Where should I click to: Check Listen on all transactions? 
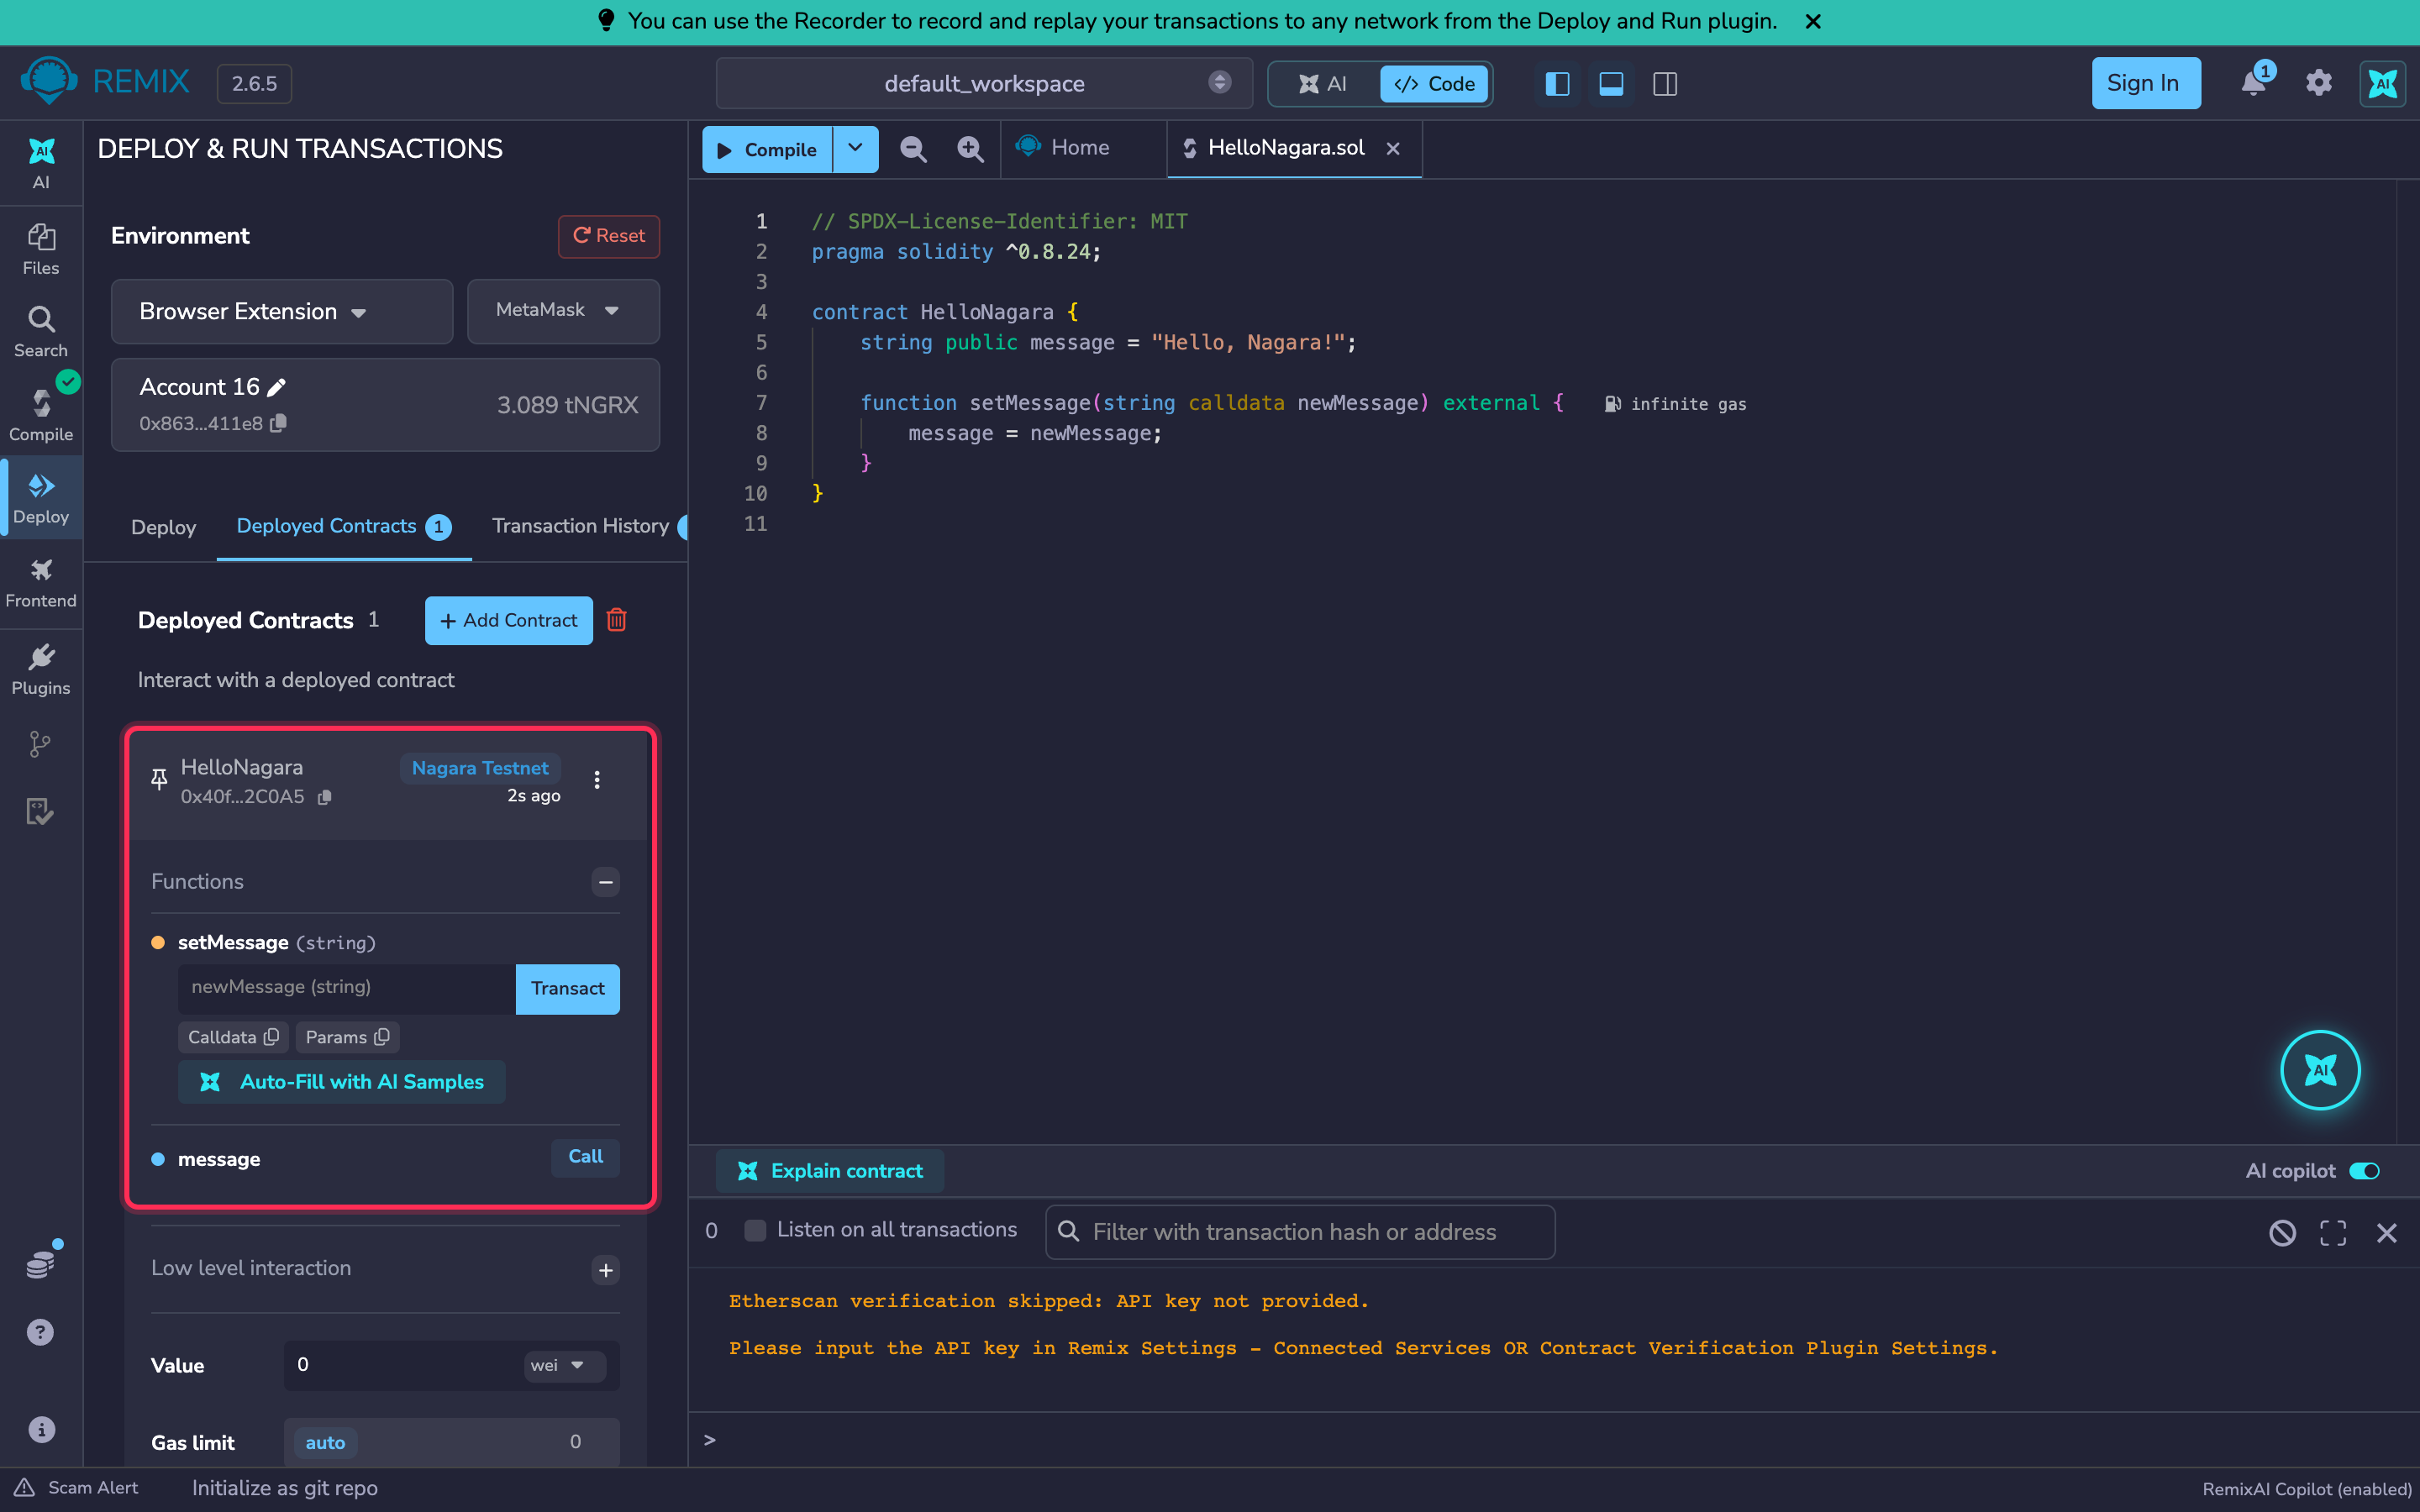click(755, 1230)
